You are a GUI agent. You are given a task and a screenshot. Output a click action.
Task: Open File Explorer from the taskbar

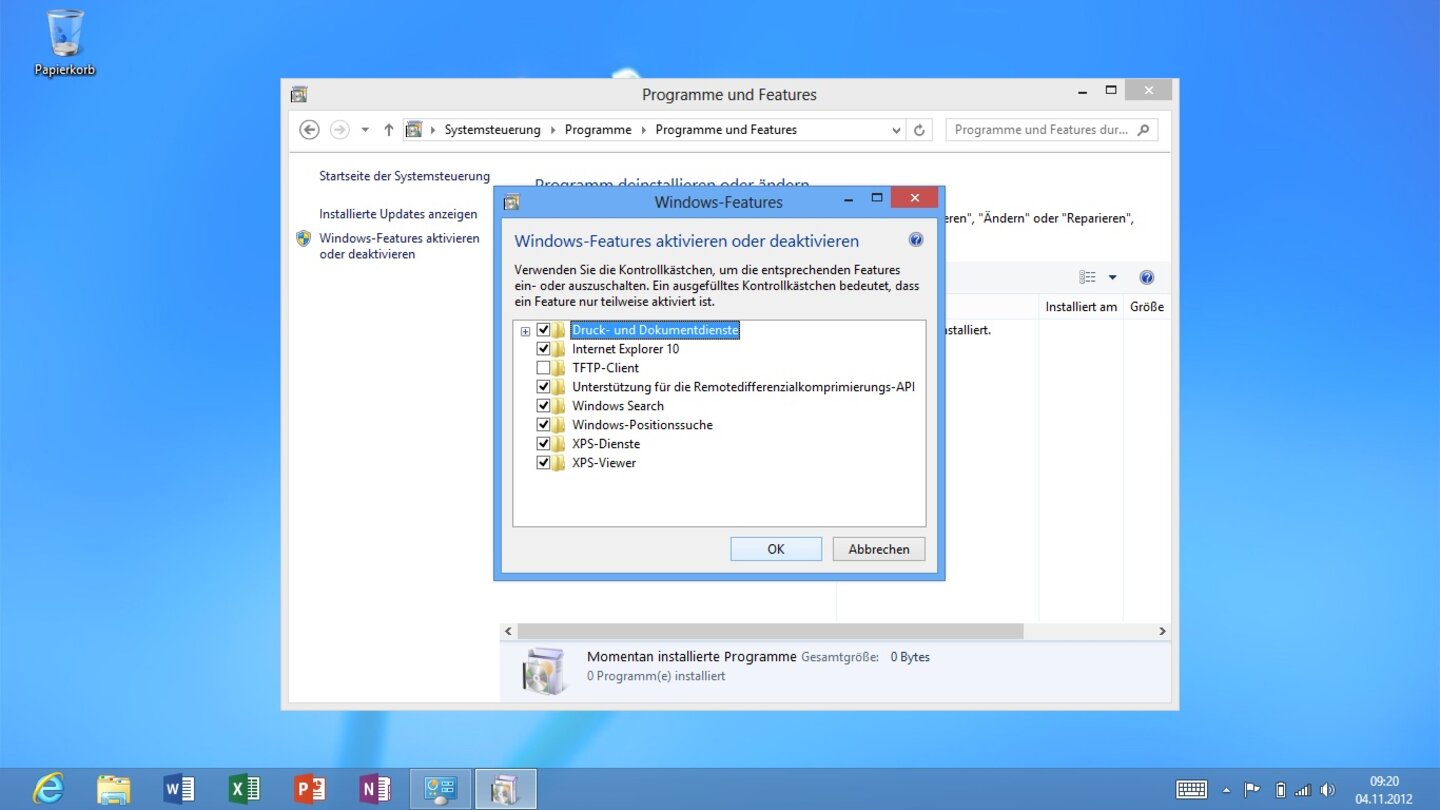click(x=113, y=789)
